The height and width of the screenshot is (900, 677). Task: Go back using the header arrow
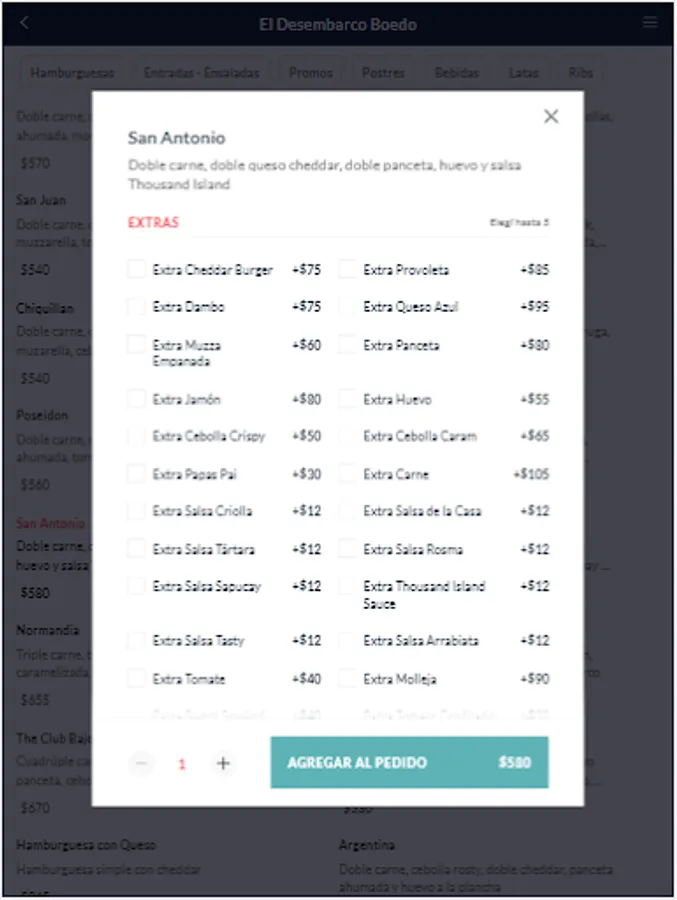pos(24,23)
